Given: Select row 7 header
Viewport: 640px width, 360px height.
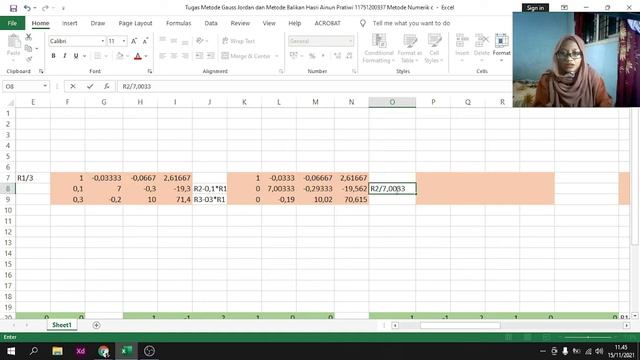Looking at the screenshot, I should pyautogui.click(x=8, y=178).
